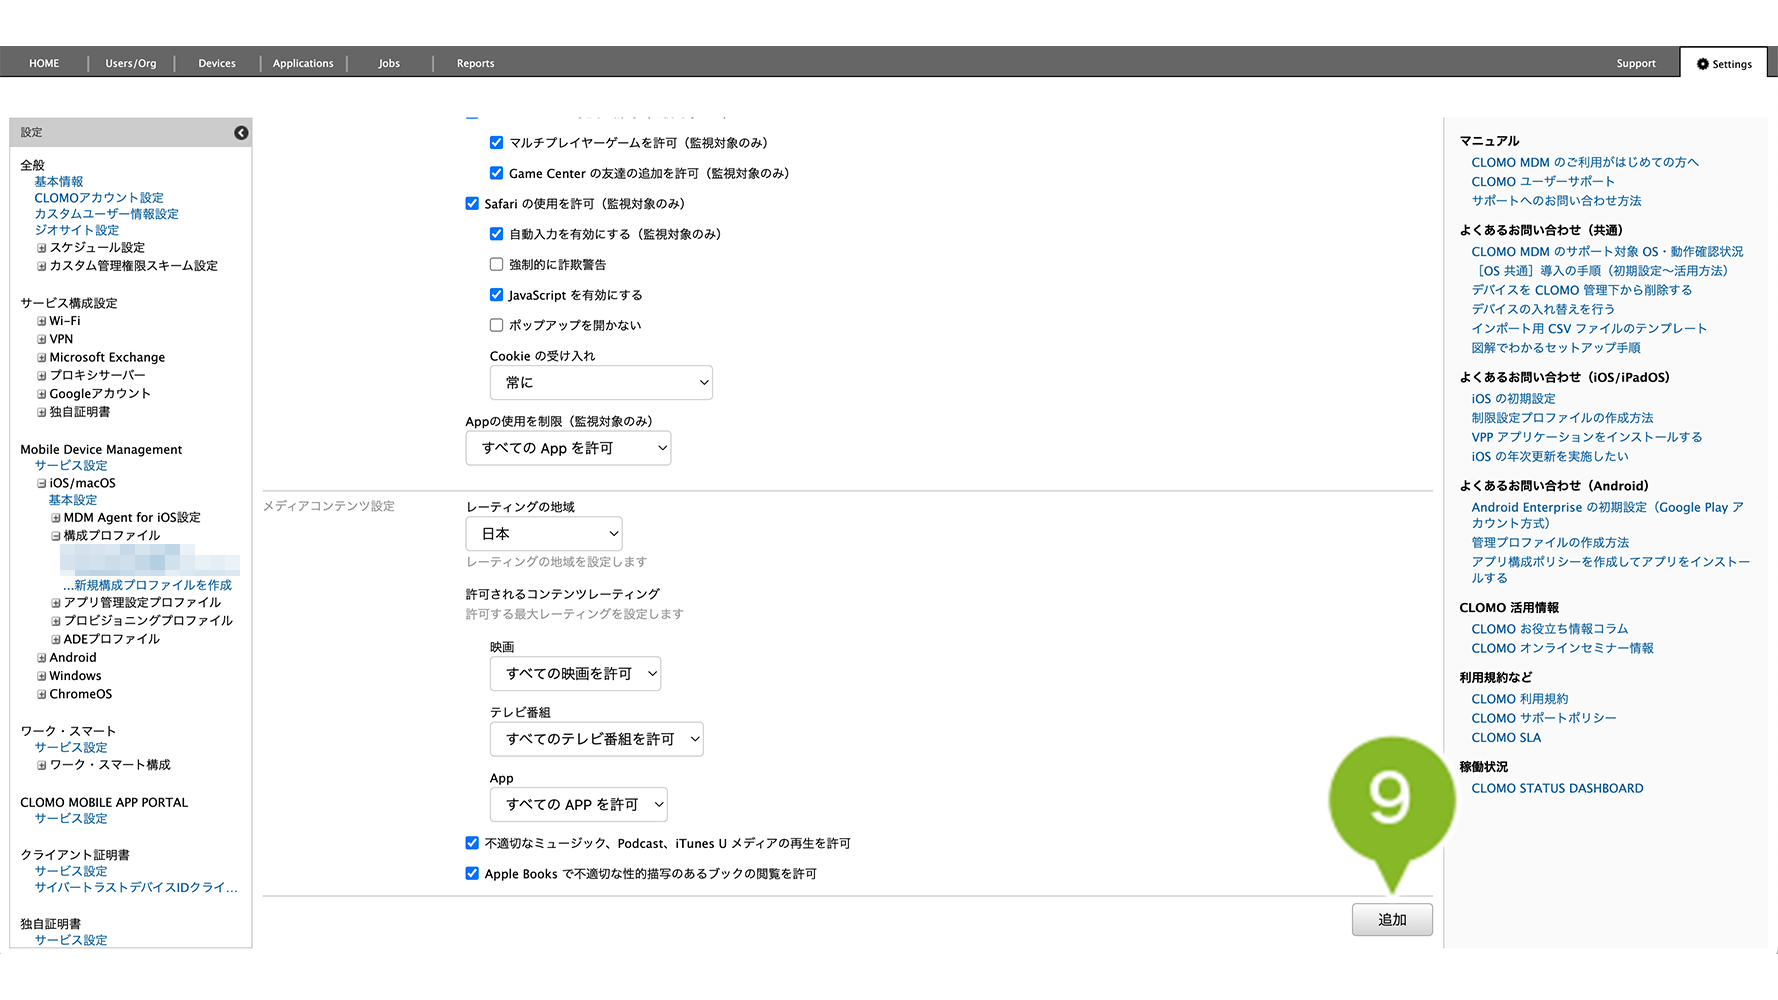1778x1000 pixels.
Task: Expand the Microsoft Exchange plus icon
Action: [42, 358]
